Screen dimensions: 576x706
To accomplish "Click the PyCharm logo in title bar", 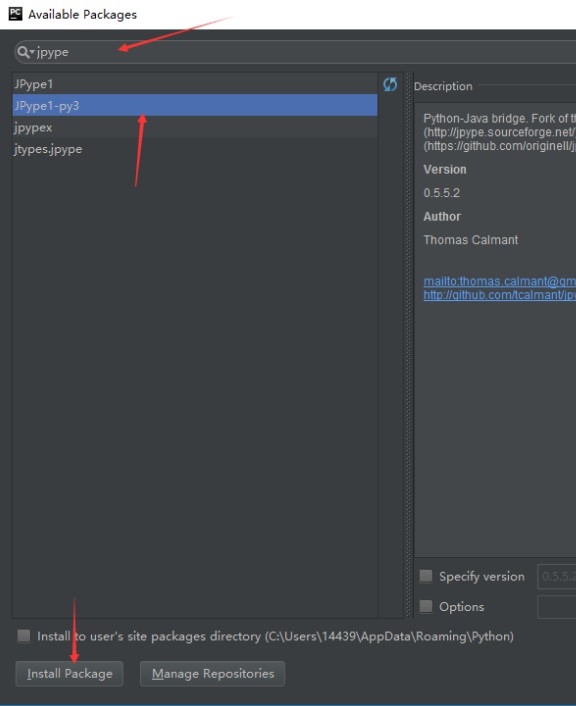I will (15, 14).
